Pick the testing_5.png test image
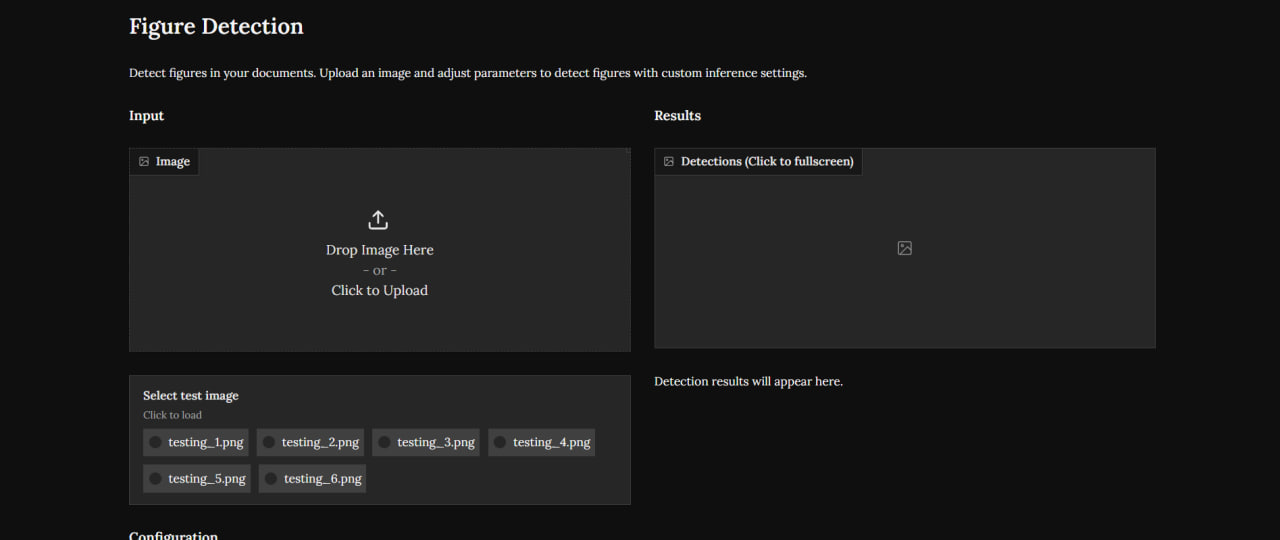The width and height of the screenshot is (1280, 540). (197, 479)
